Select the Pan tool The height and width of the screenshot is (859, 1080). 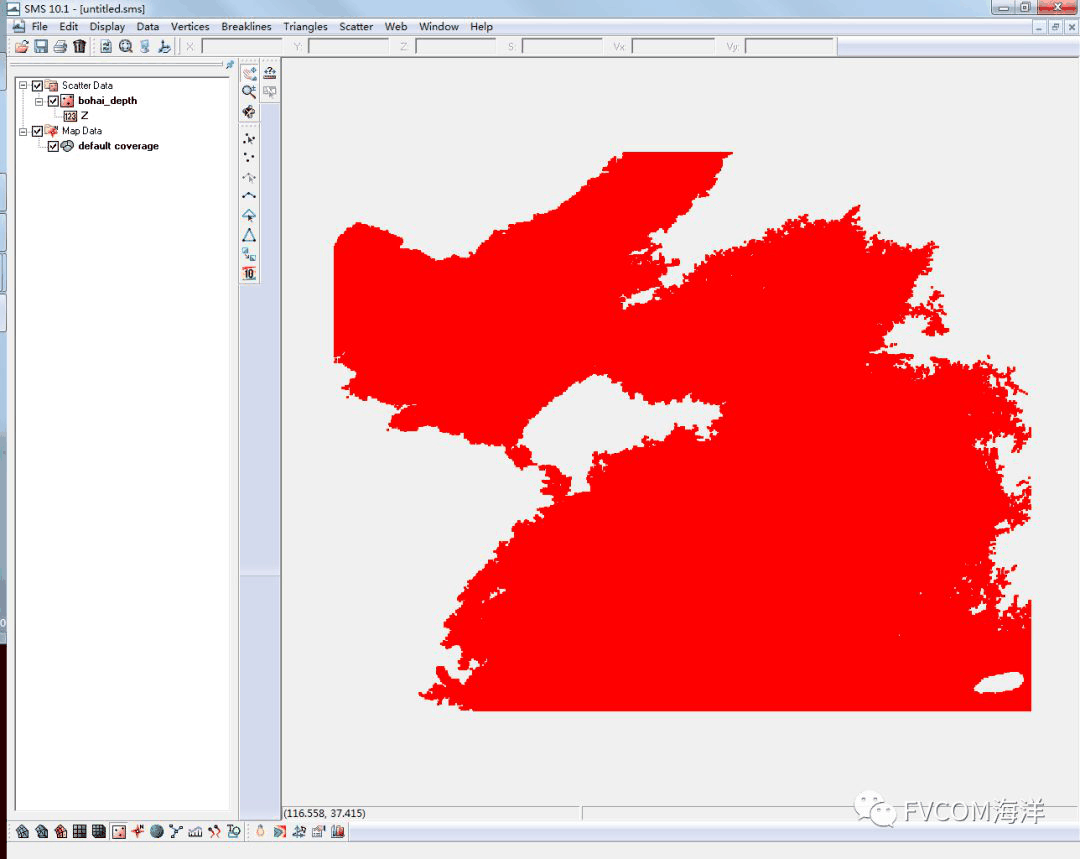tap(249, 72)
